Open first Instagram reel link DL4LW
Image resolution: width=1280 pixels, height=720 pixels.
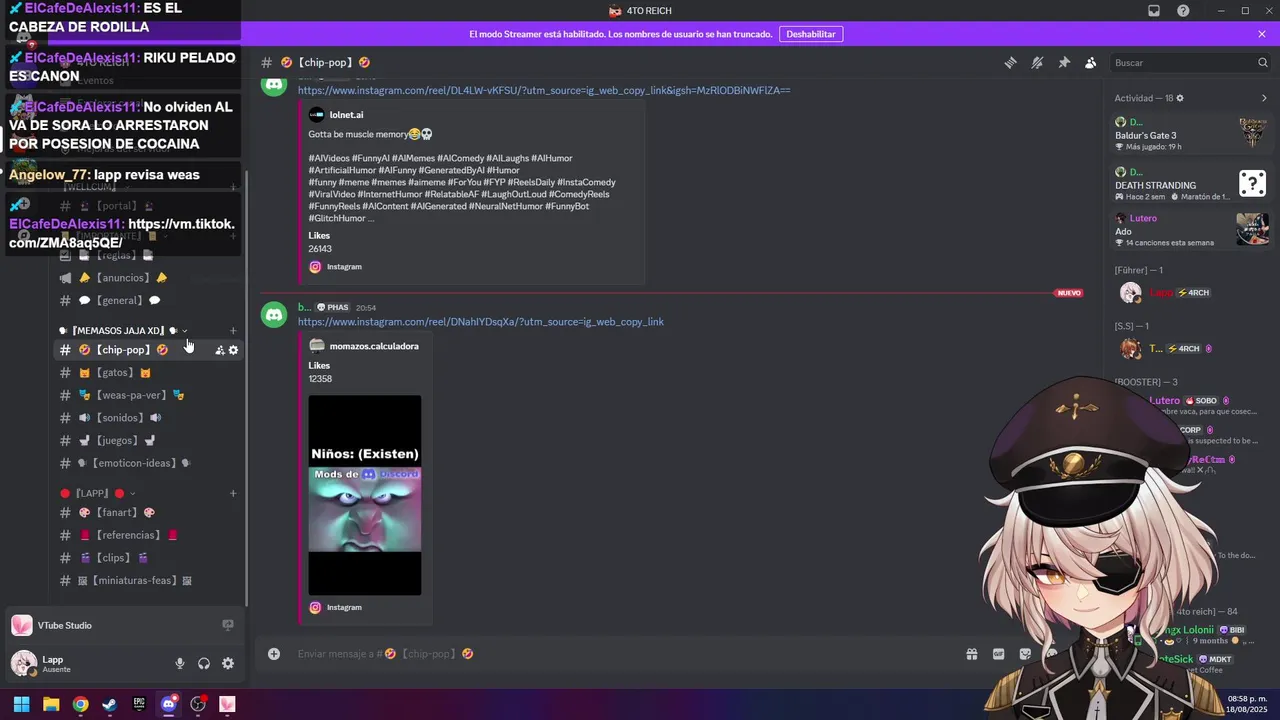pos(543,90)
